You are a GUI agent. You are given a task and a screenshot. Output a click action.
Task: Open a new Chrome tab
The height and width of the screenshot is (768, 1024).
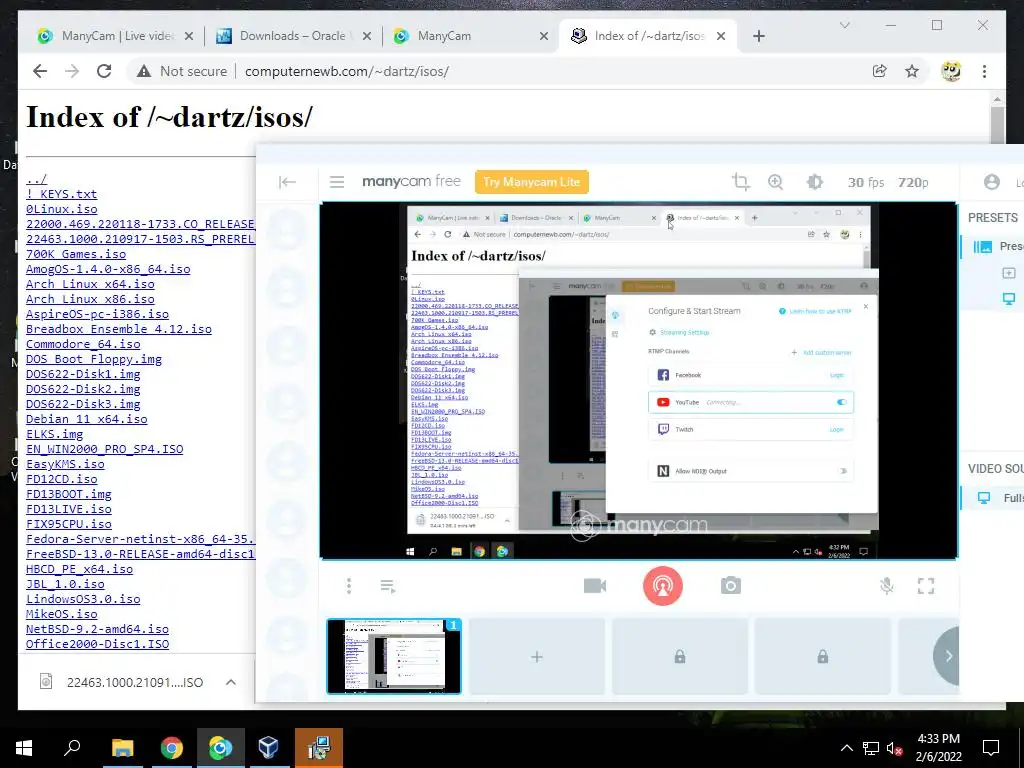point(759,36)
